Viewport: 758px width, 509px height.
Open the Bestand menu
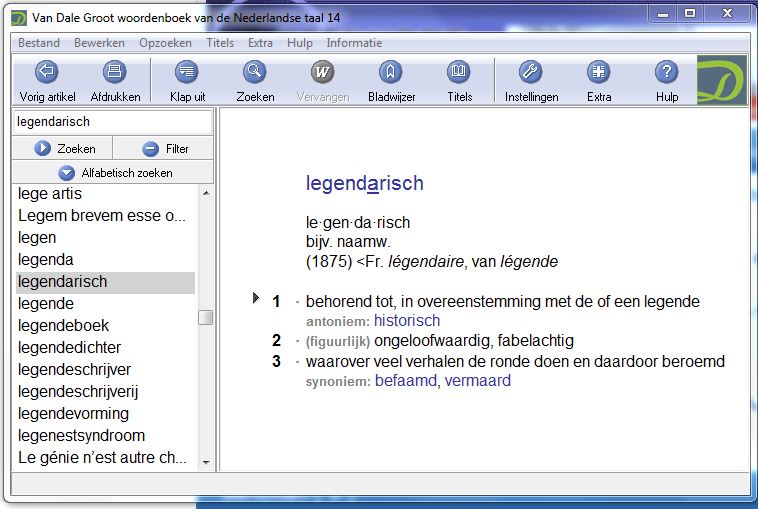(x=39, y=43)
